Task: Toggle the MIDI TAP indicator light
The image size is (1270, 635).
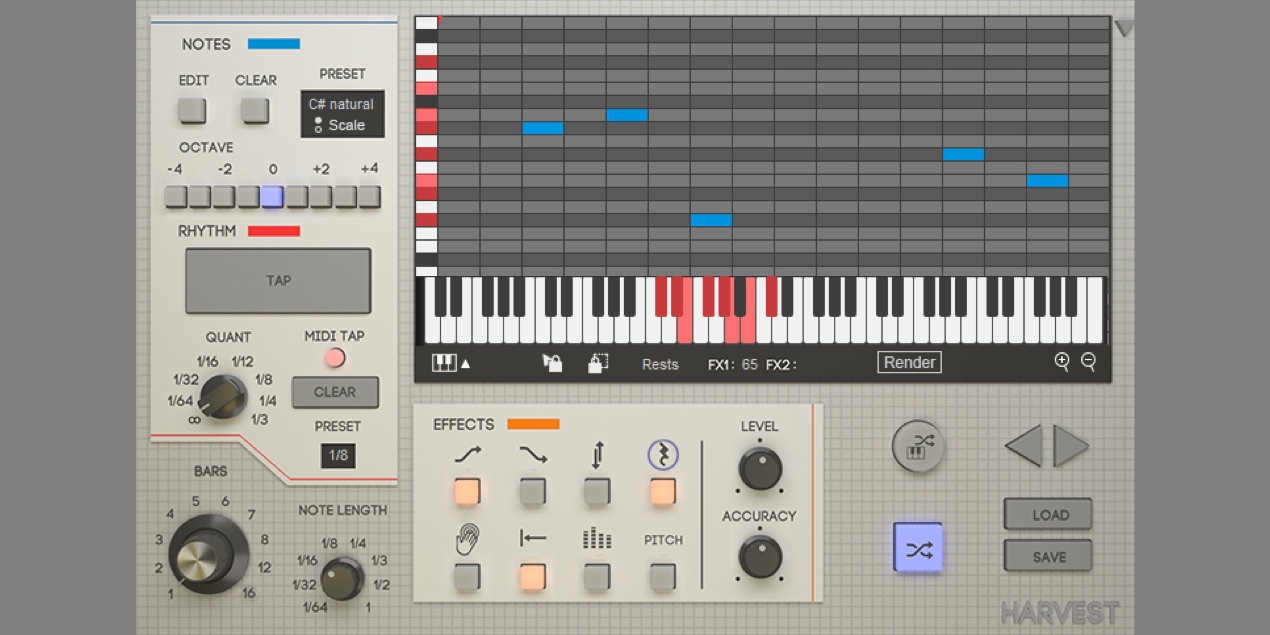Action: coord(335,358)
